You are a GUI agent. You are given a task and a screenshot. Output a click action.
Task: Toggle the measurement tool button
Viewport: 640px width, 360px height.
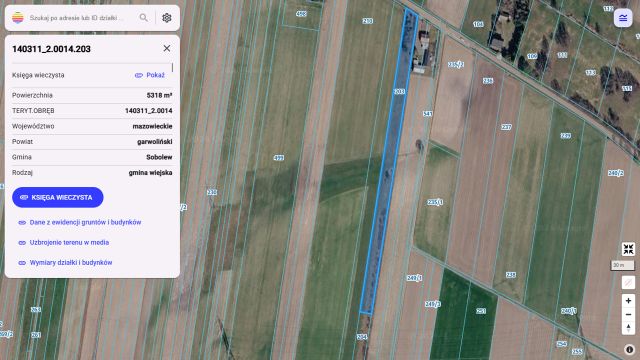point(628,282)
